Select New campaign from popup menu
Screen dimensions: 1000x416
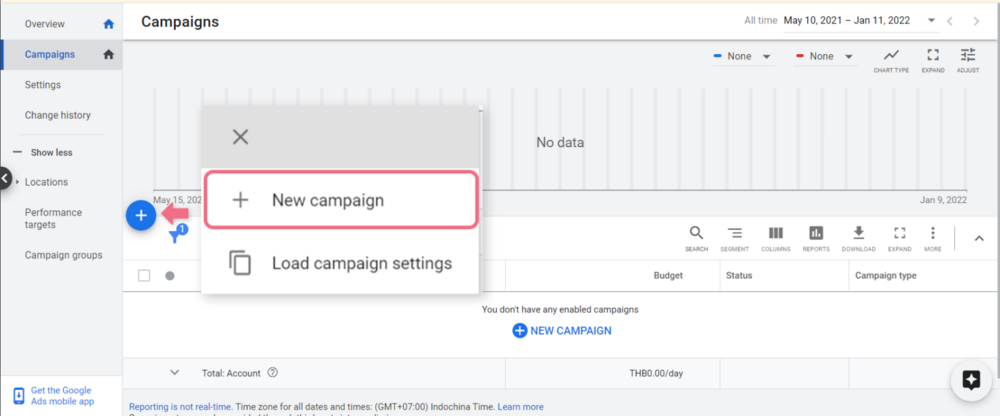coord(341,200)
